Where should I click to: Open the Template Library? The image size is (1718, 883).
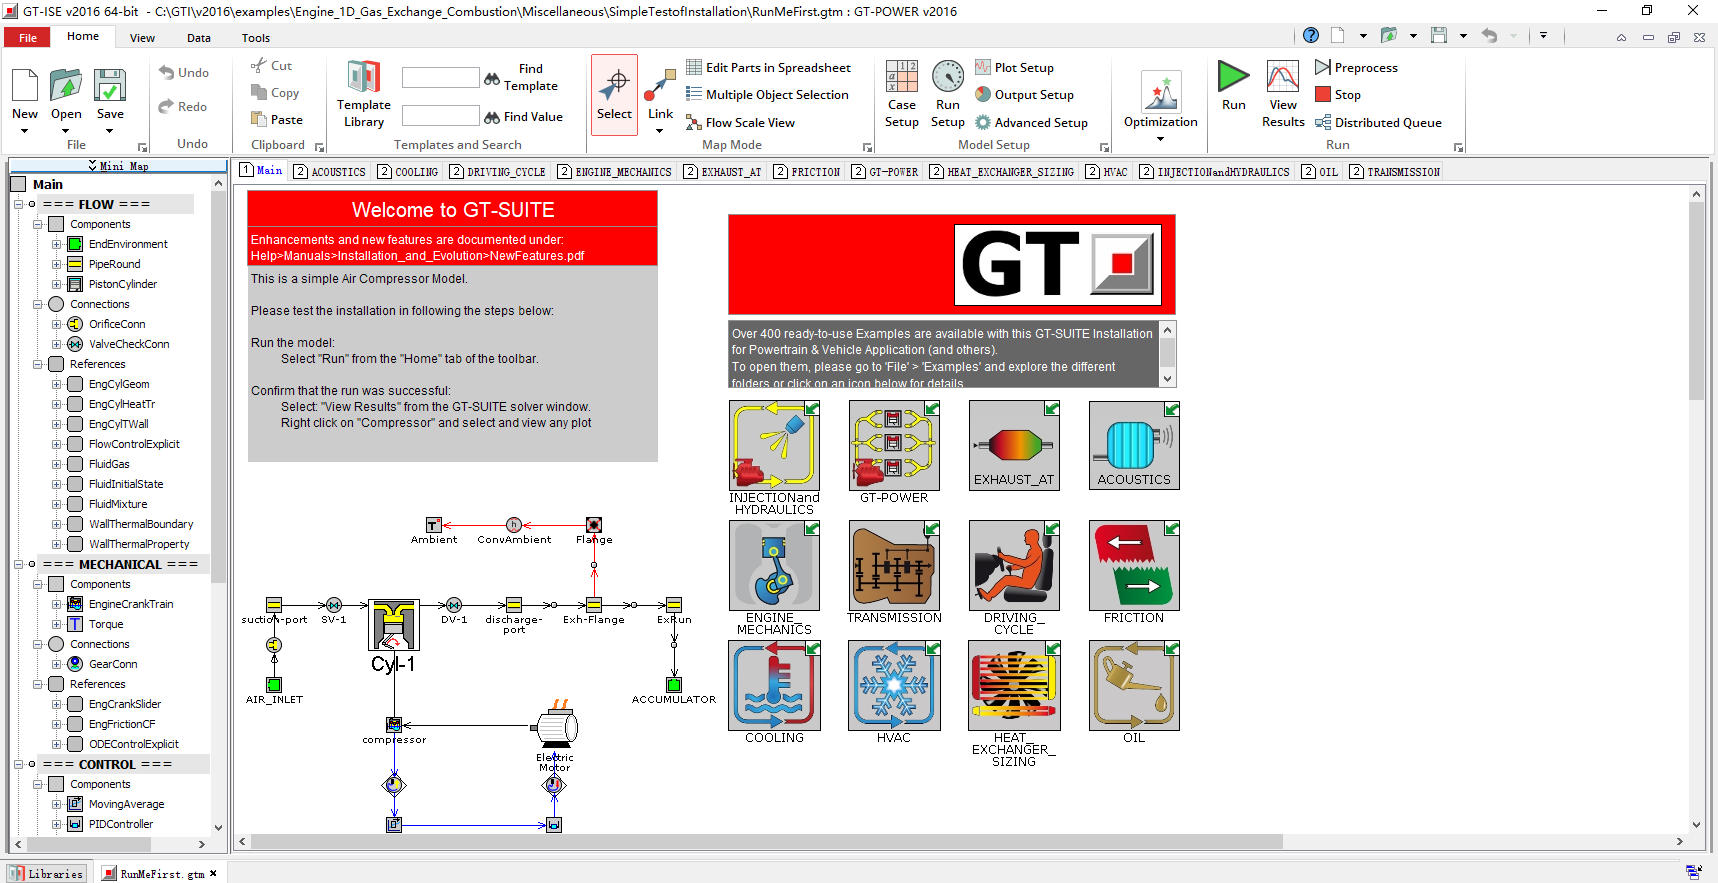(x=364, y=94)
